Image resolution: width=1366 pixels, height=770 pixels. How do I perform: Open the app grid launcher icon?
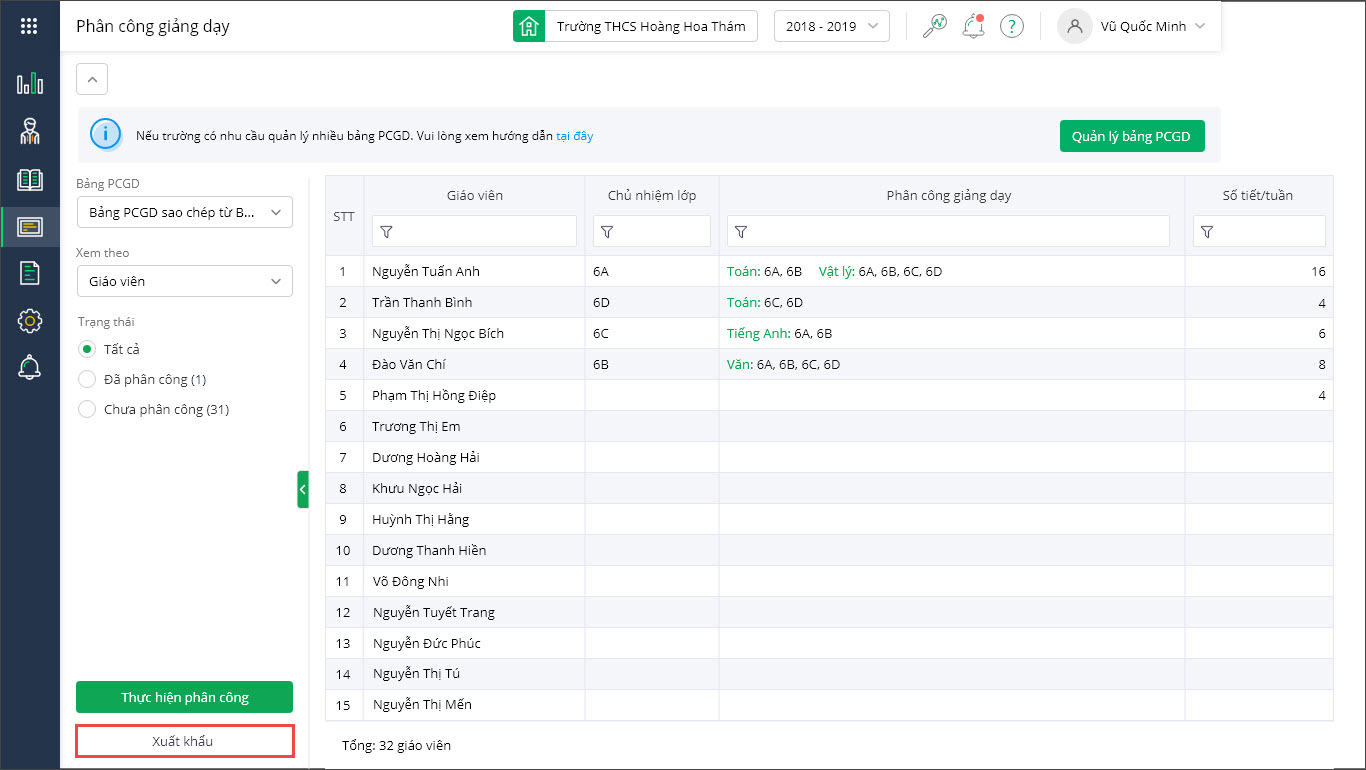pos(30,27)
